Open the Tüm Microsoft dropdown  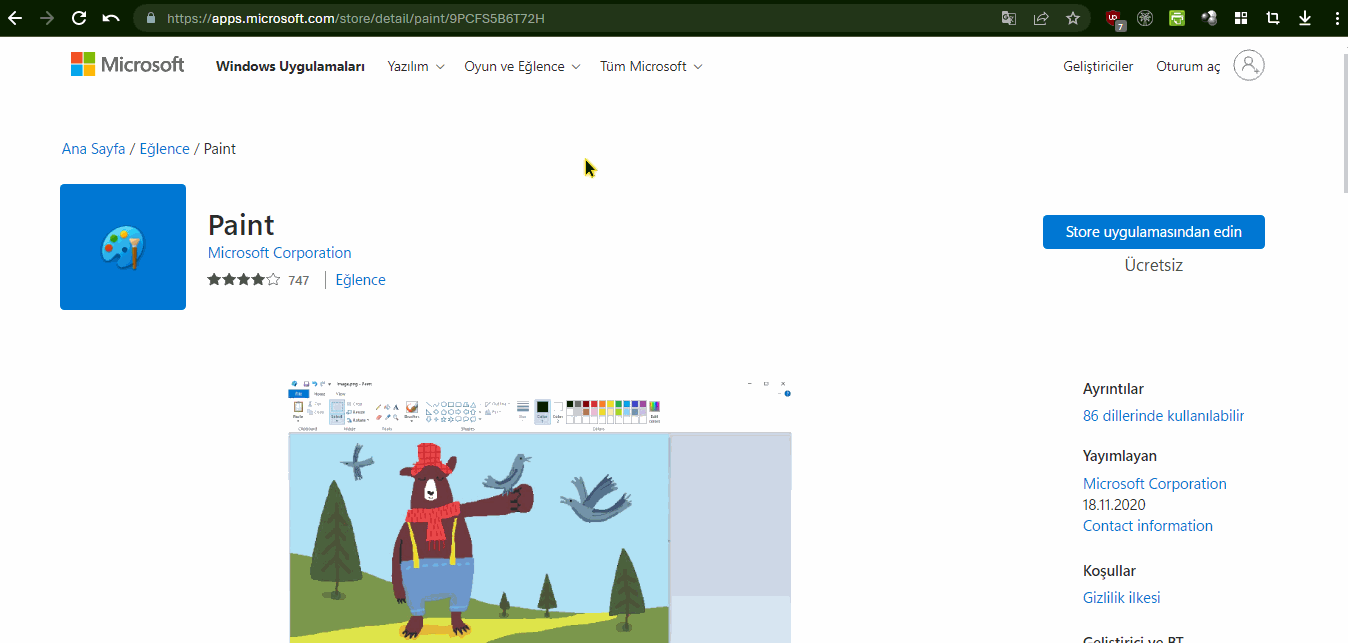click(651, 67)
